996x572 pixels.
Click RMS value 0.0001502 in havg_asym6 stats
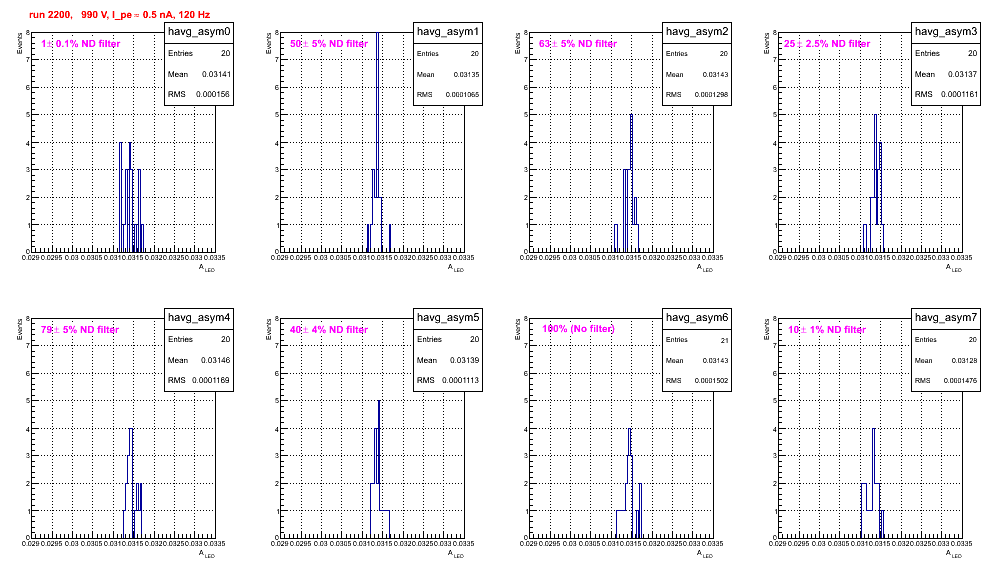coord(711,381)
